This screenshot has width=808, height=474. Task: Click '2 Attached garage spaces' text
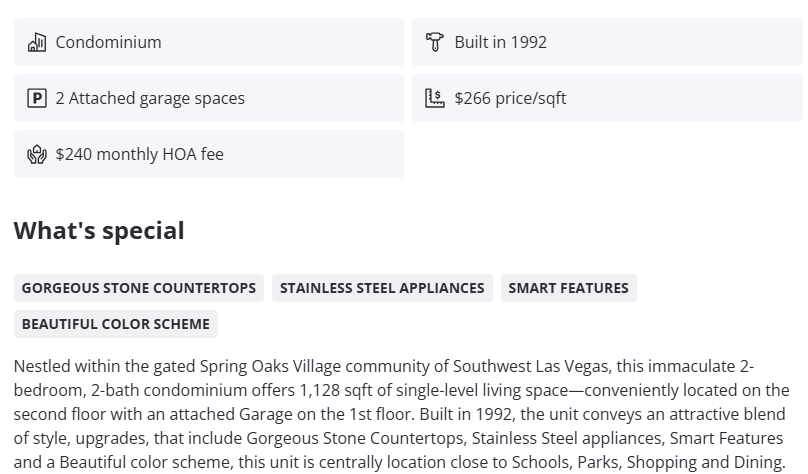pyautogui.click(x=150, y=98)
